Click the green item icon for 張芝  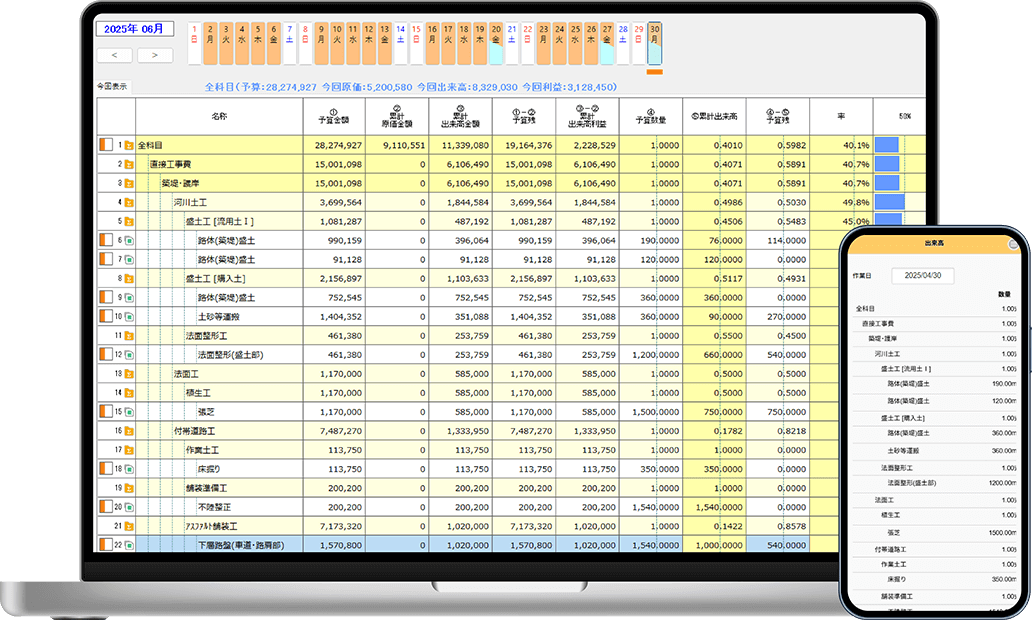point(129,411)
